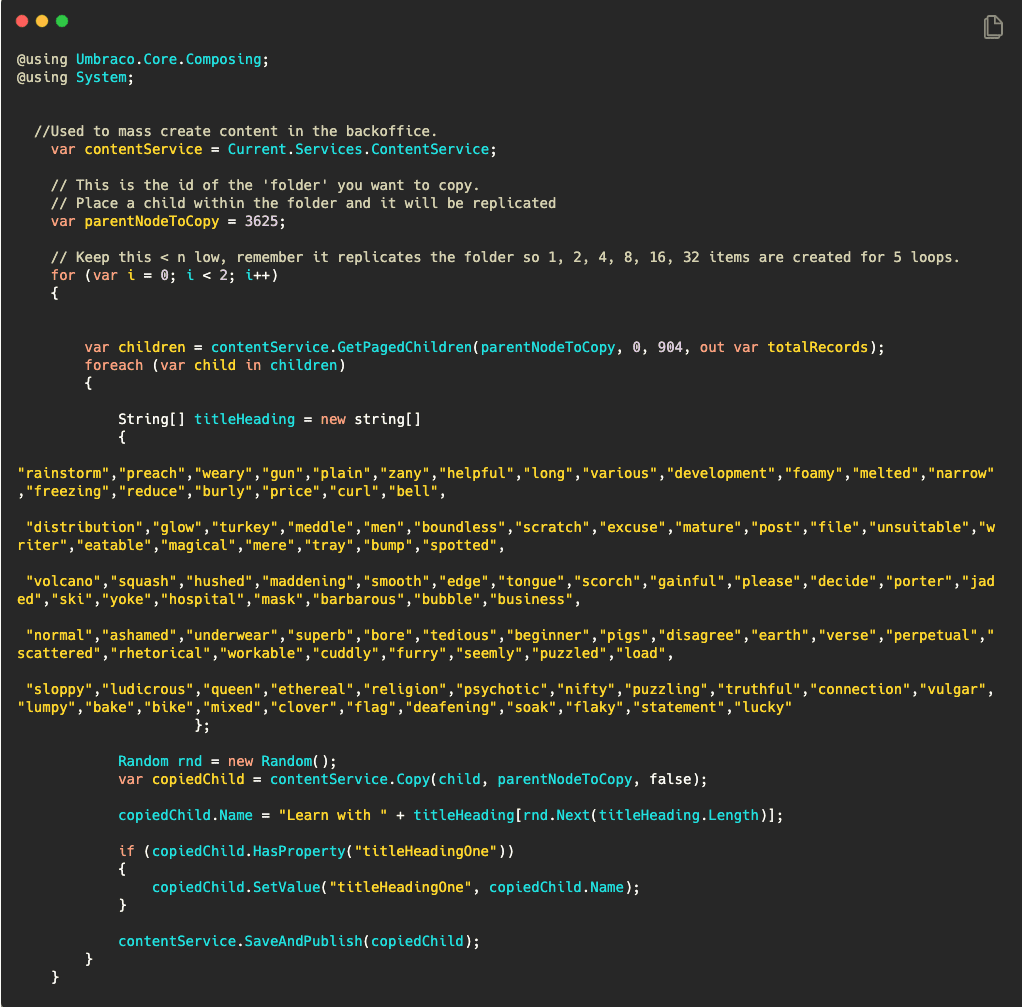
Task: Click the yellow minimize window dot
Action: point(42,21)
